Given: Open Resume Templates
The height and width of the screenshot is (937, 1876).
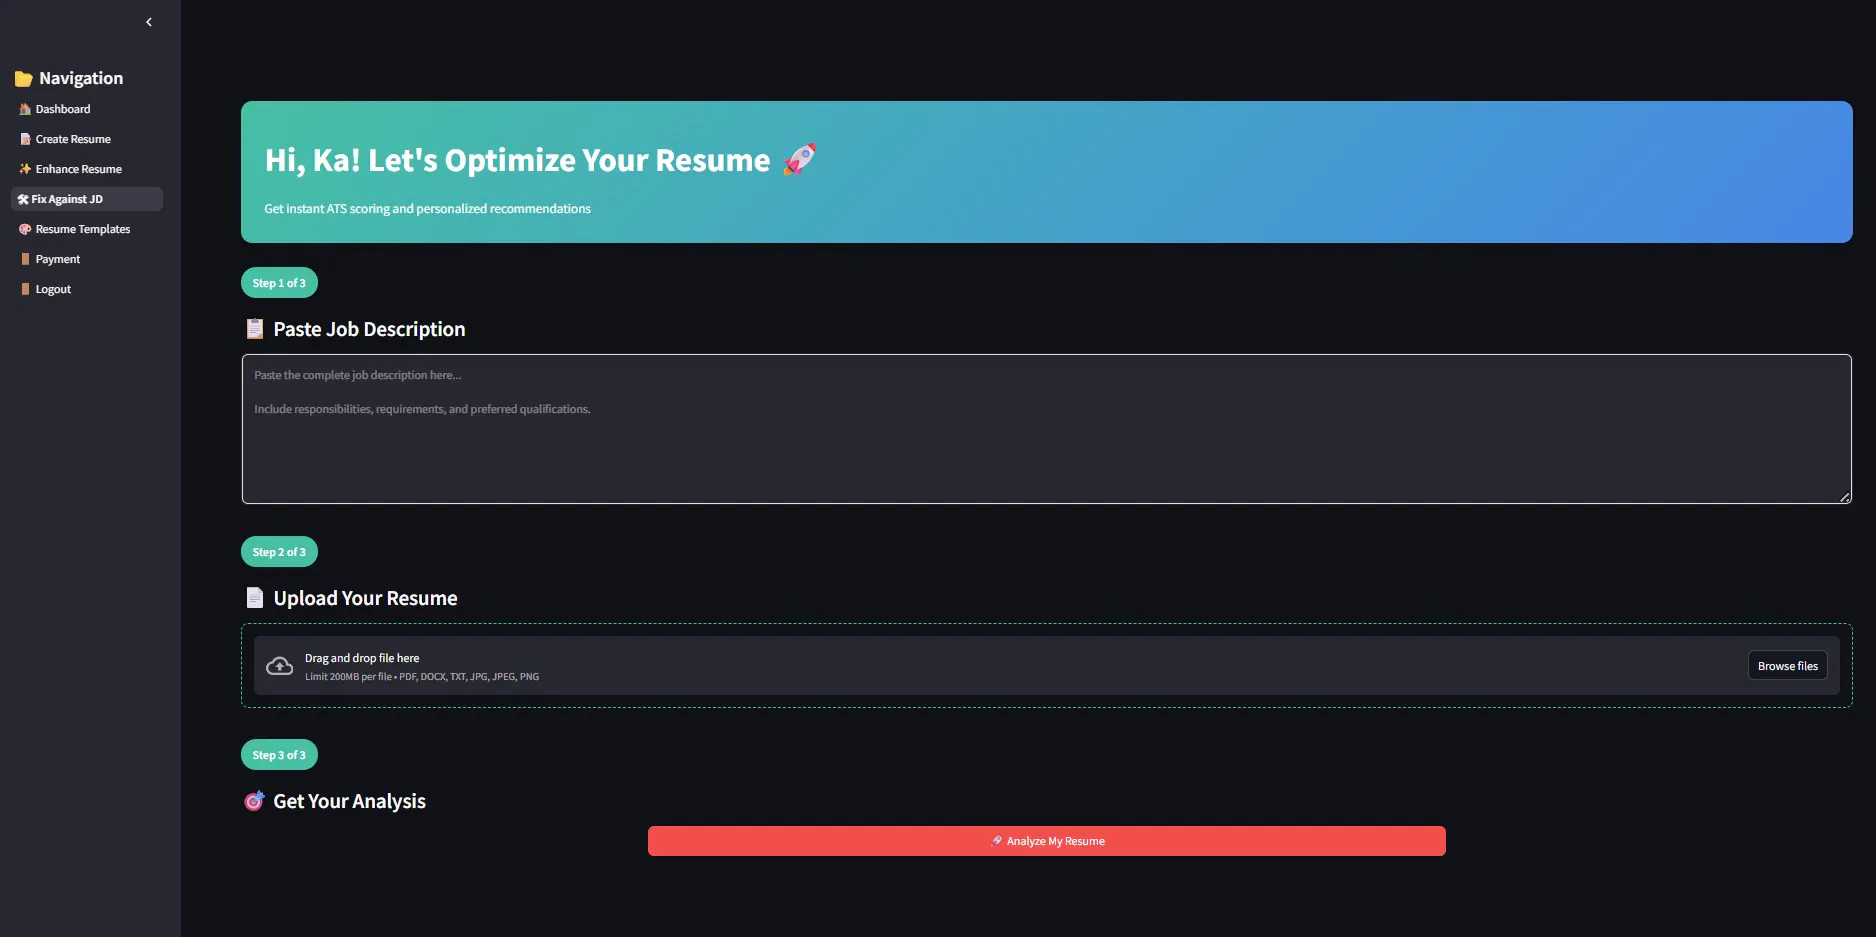Looking at the screenshot, I should [83, 229].
